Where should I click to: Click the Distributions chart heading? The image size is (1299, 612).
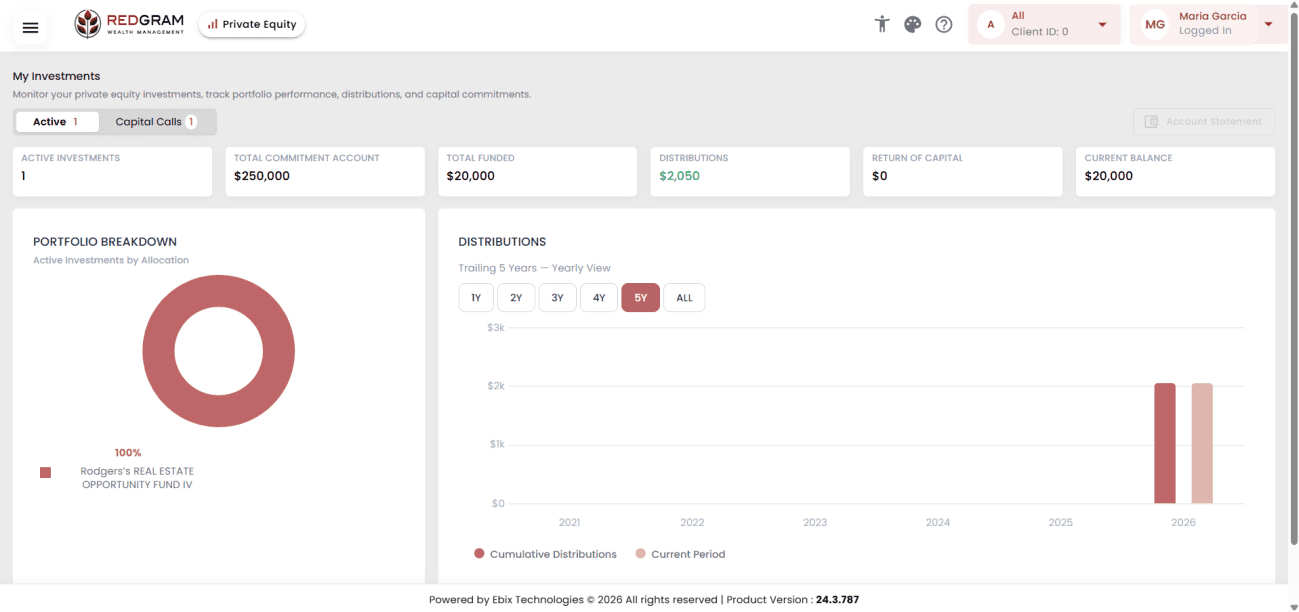point(502,242)
